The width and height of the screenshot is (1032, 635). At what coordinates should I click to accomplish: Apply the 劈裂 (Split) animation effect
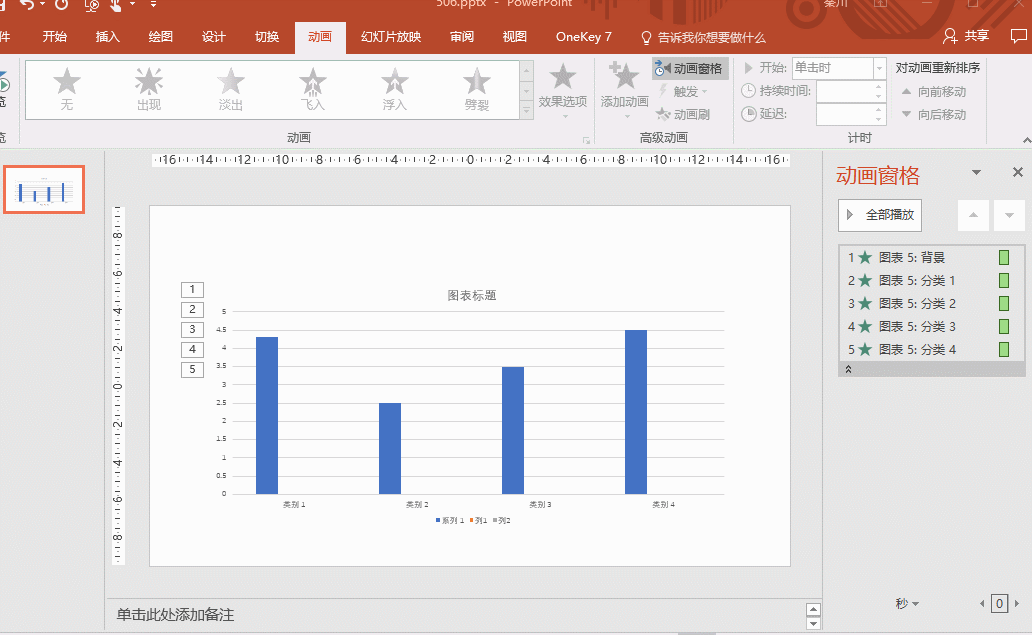pos(477,88)
